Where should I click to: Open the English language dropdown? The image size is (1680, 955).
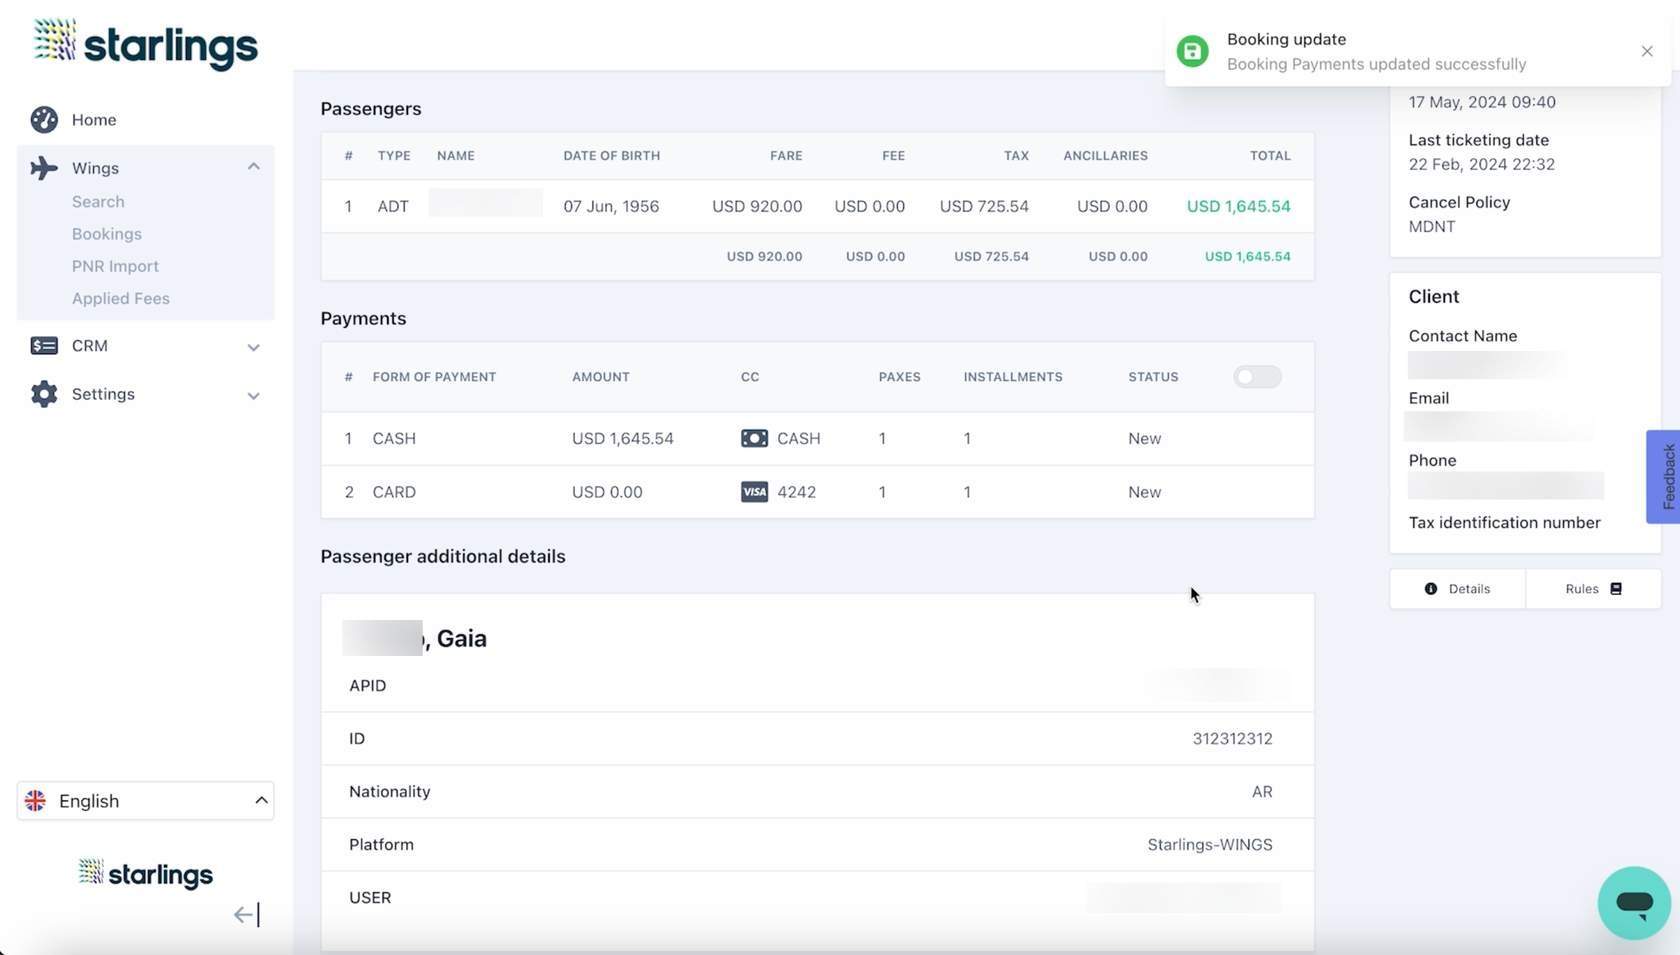(146, 801)
